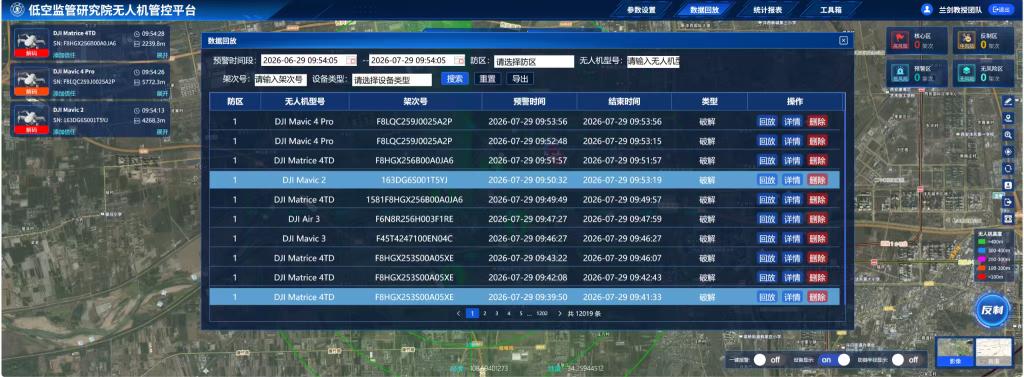The image size is (1024, 377).
Task: Open the 数据回放 menu
Action: [x=704, y=10]
